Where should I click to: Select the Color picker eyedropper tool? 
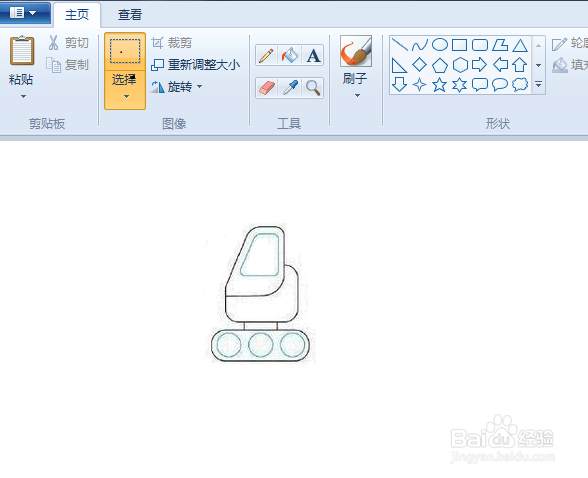(x=290, y=88)
